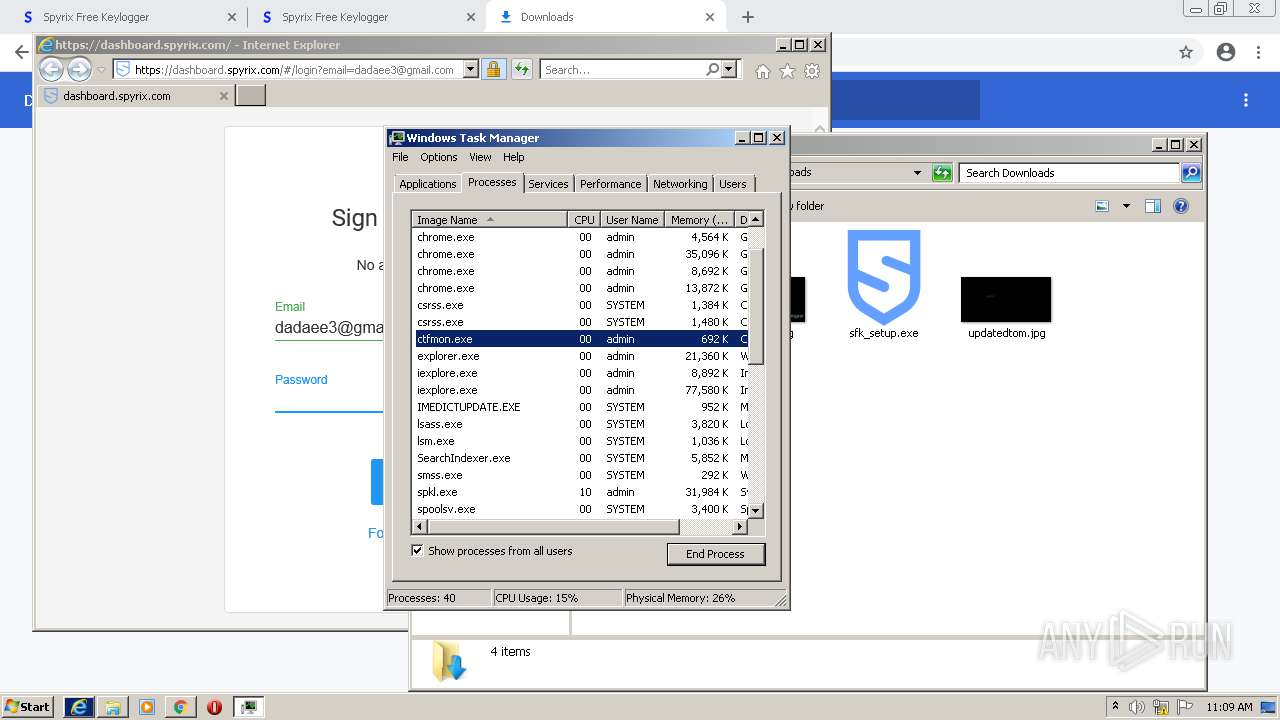The height and width of the screenshot is (720, 1280).
Task: Open Explorer help question mark icon
Action: coord(1181,206)
